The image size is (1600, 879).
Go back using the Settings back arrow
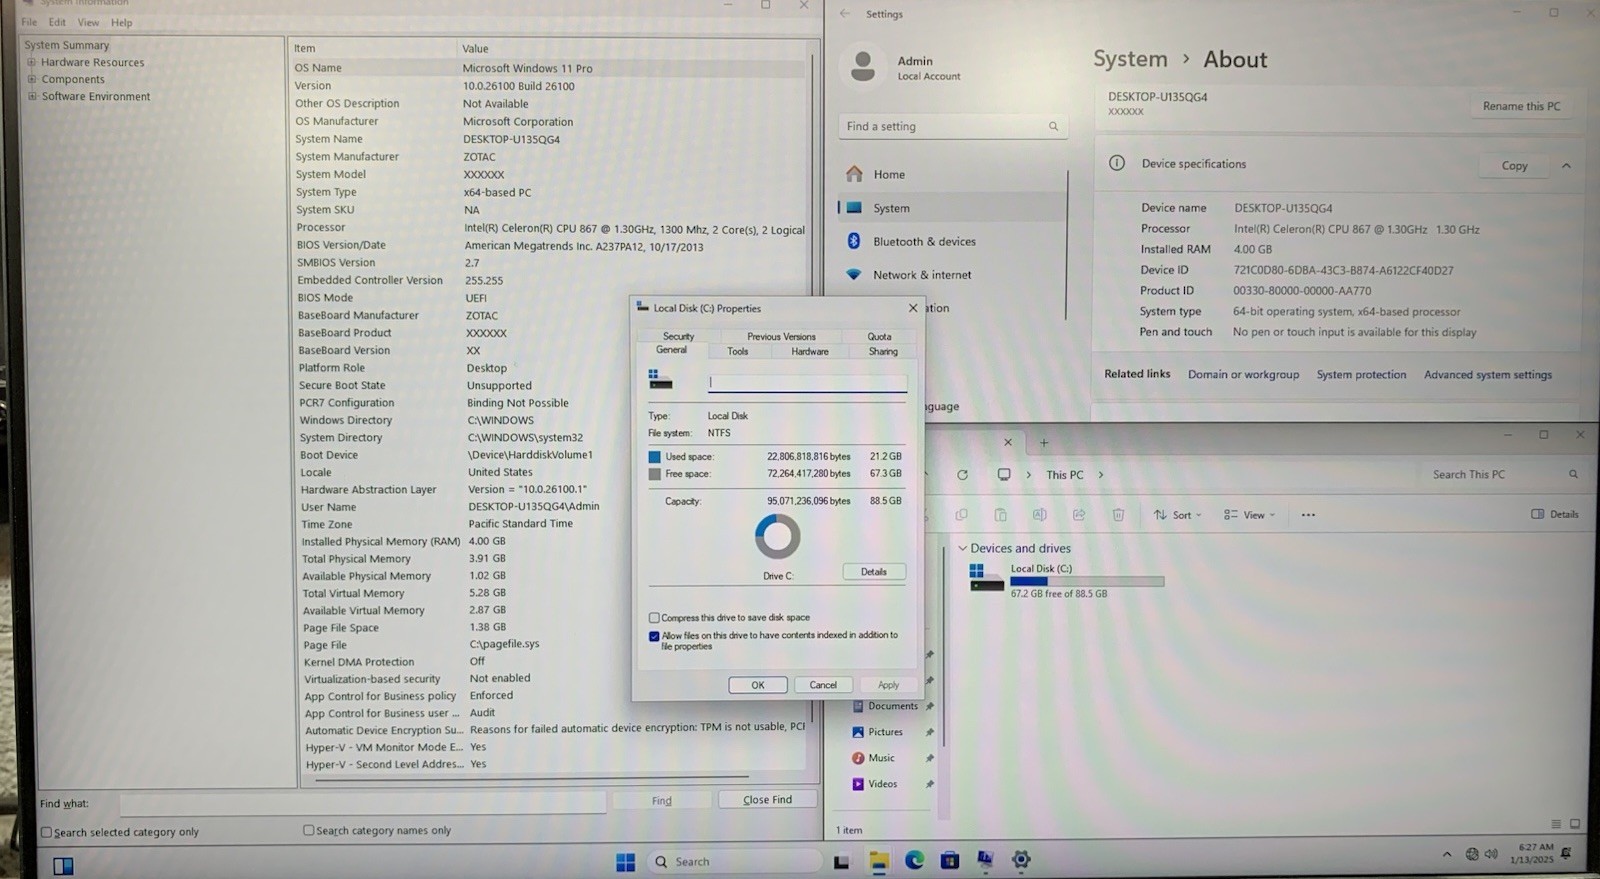click(x=845, y=14)
